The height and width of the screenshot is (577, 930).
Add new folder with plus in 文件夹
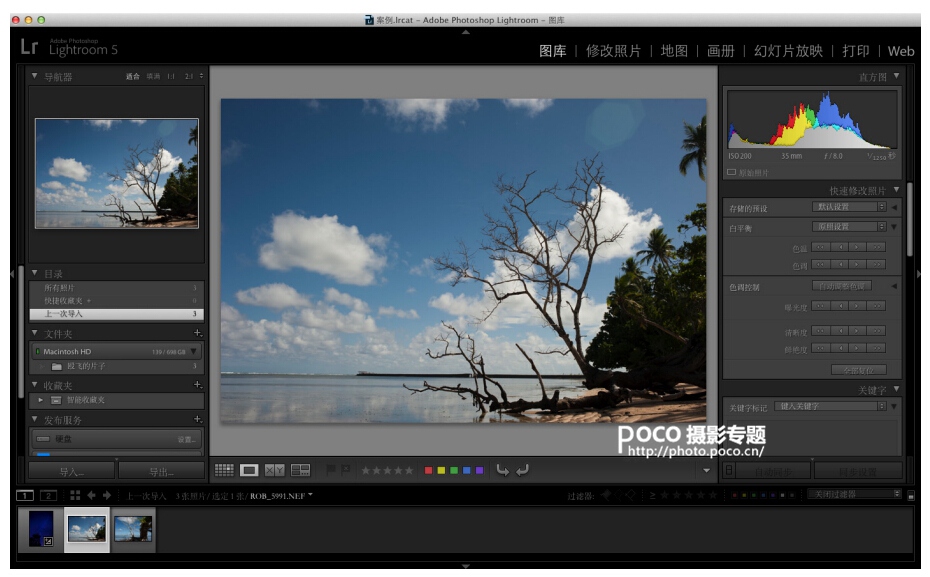coord(198,333)
